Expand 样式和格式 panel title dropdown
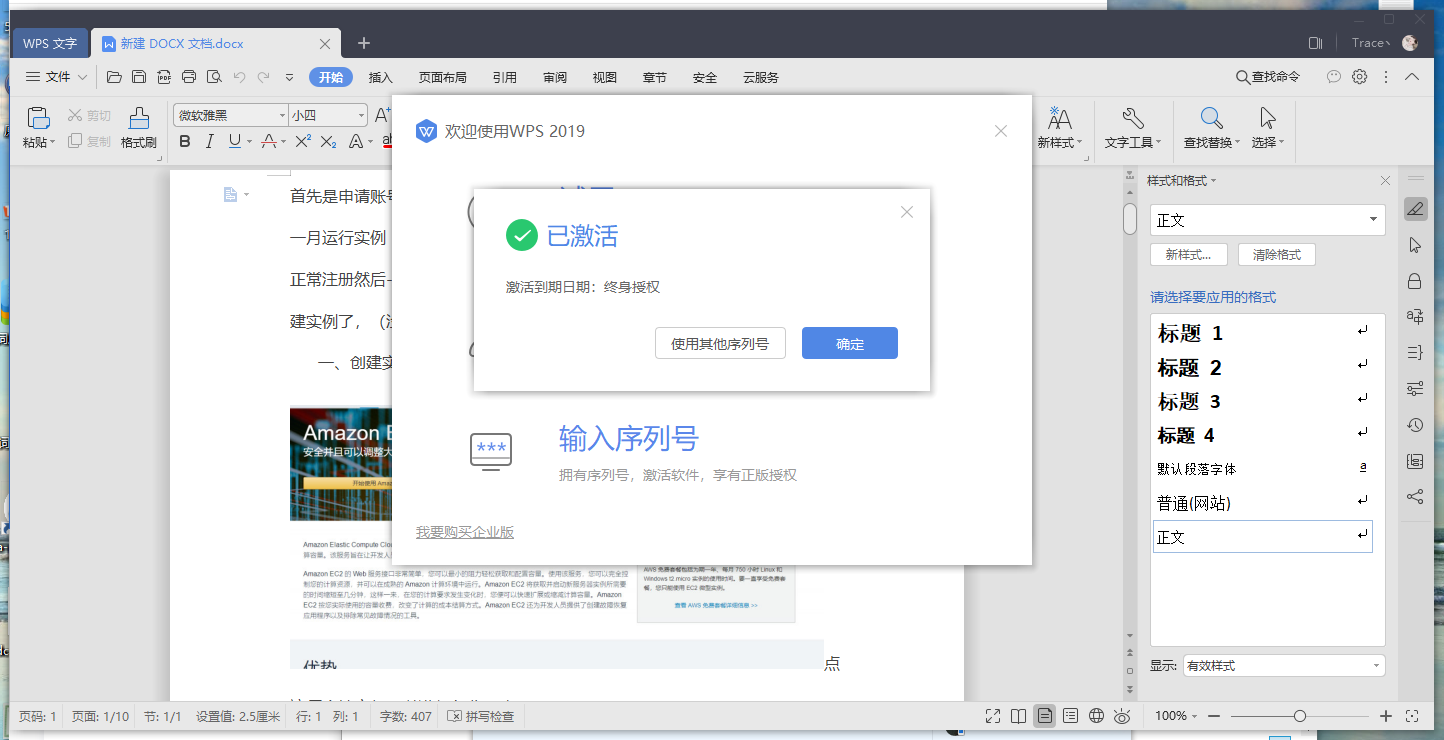The image size is (1444, 740). (x=1214, y=181)
